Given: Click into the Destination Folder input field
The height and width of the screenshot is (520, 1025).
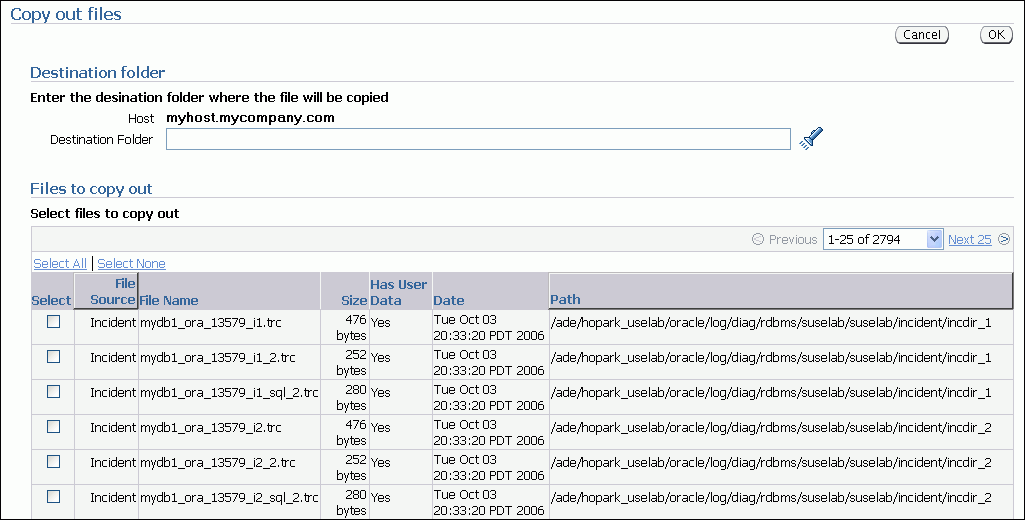Looking at the screenshot, I should 478,139.
